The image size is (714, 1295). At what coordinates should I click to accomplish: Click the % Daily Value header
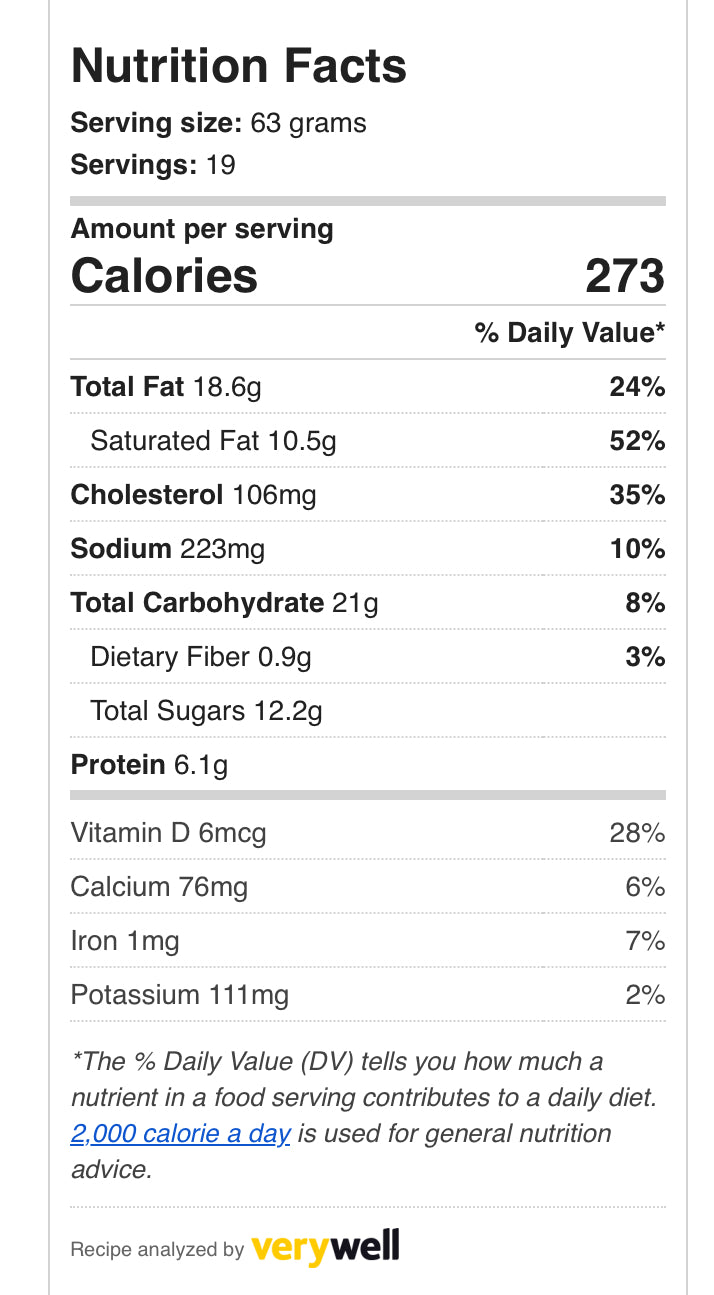[x=570, y=333]
